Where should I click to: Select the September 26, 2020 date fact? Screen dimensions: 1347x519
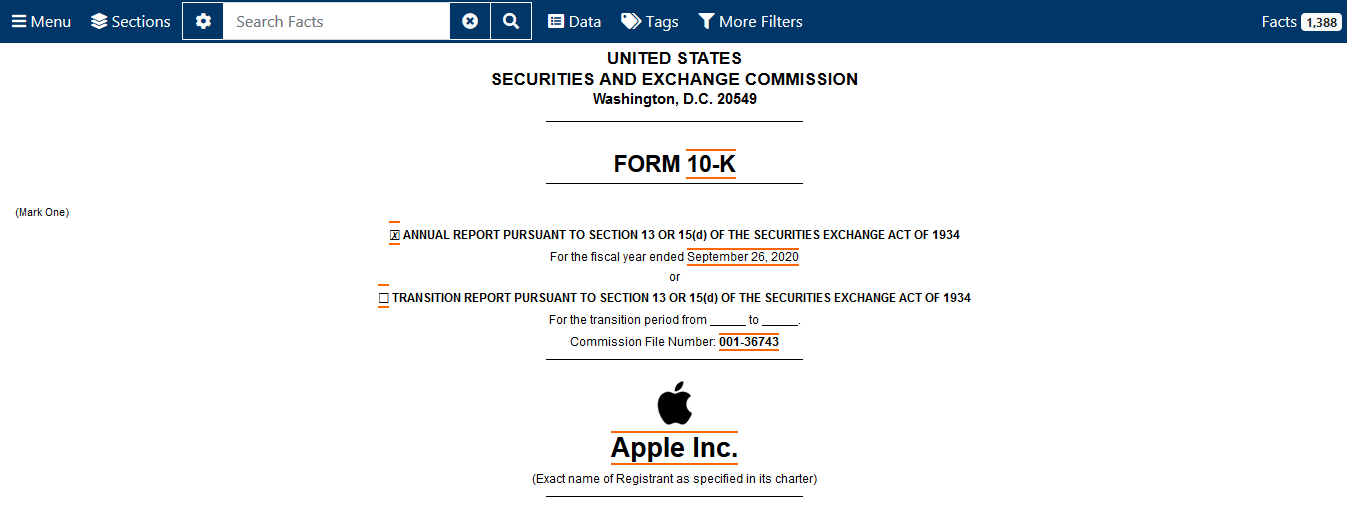743,257
